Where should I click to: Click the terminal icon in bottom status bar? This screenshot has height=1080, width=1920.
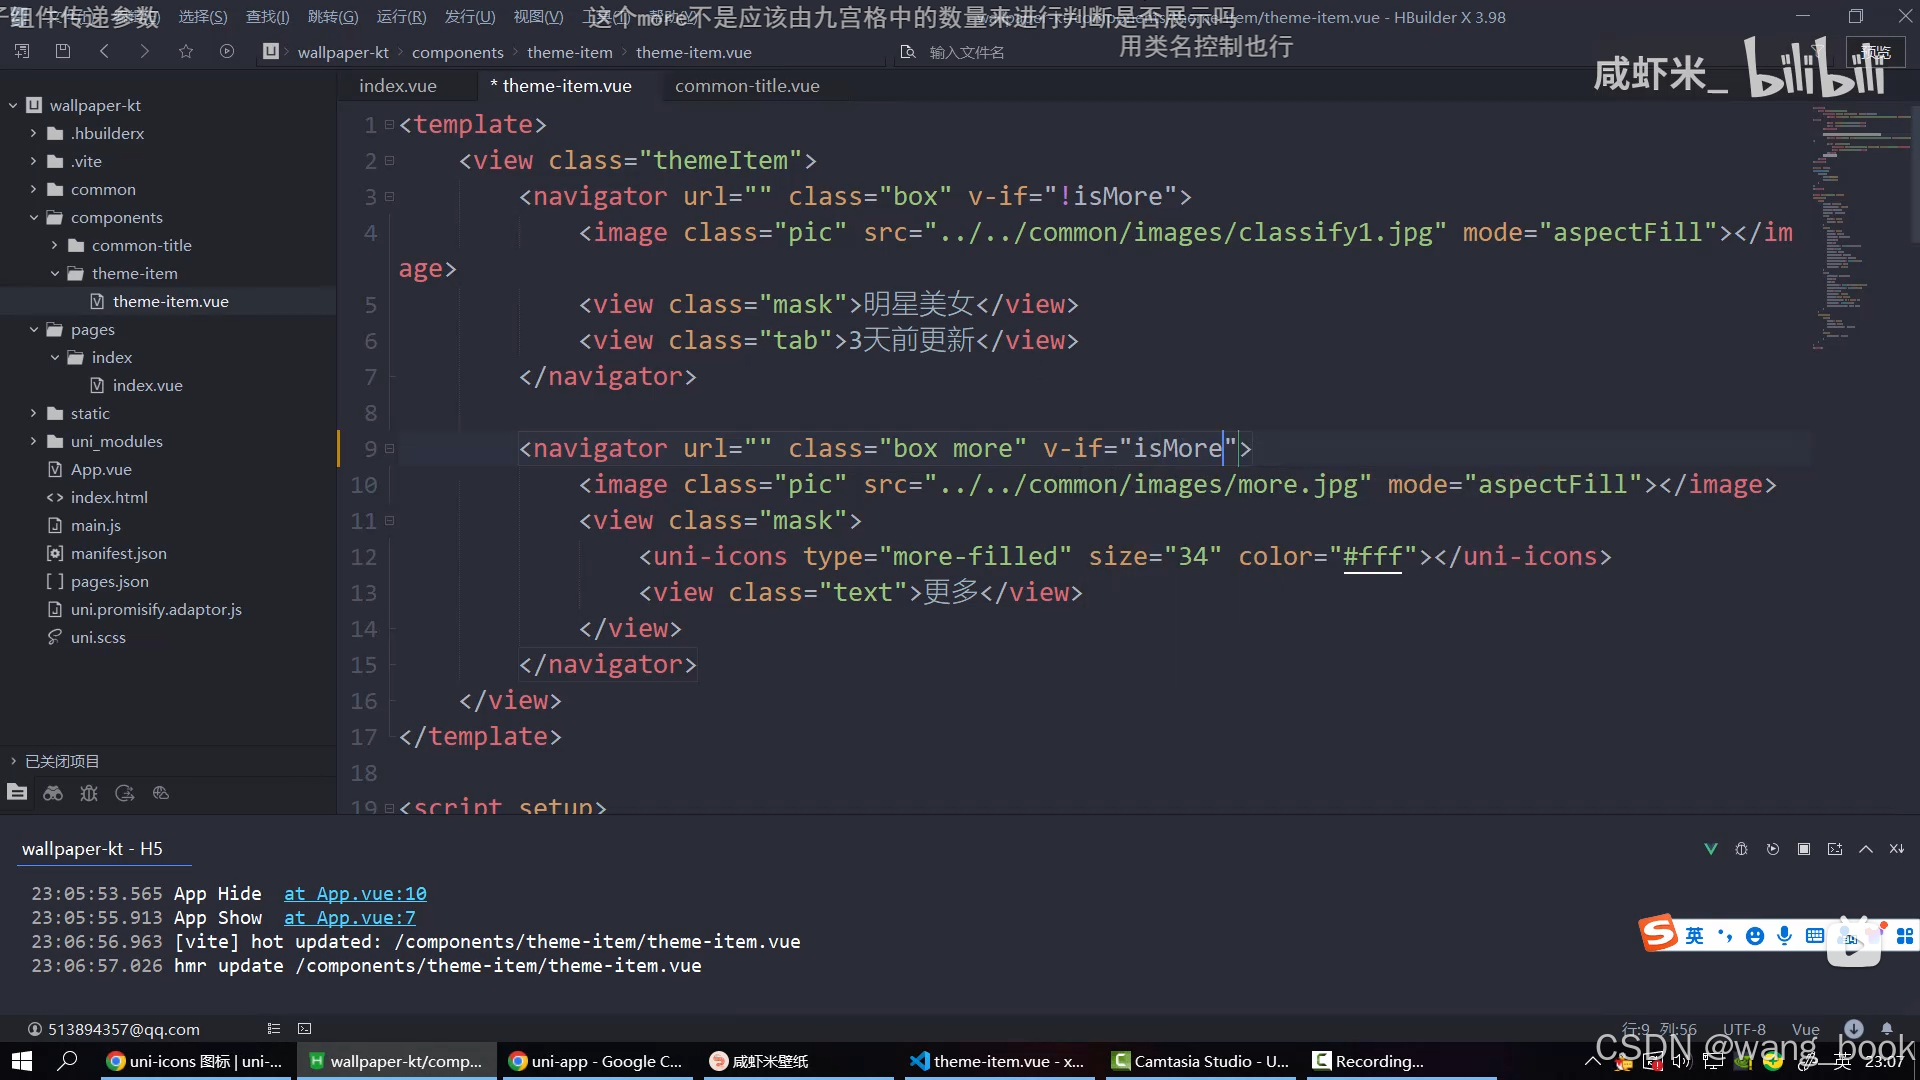click(305, 1028)
